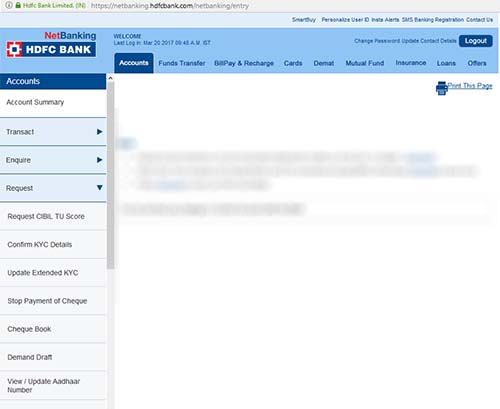This screenshot has width=500, height=409.
Task: Open Account Summary in sidebar
Action: [x=53, y=102]
